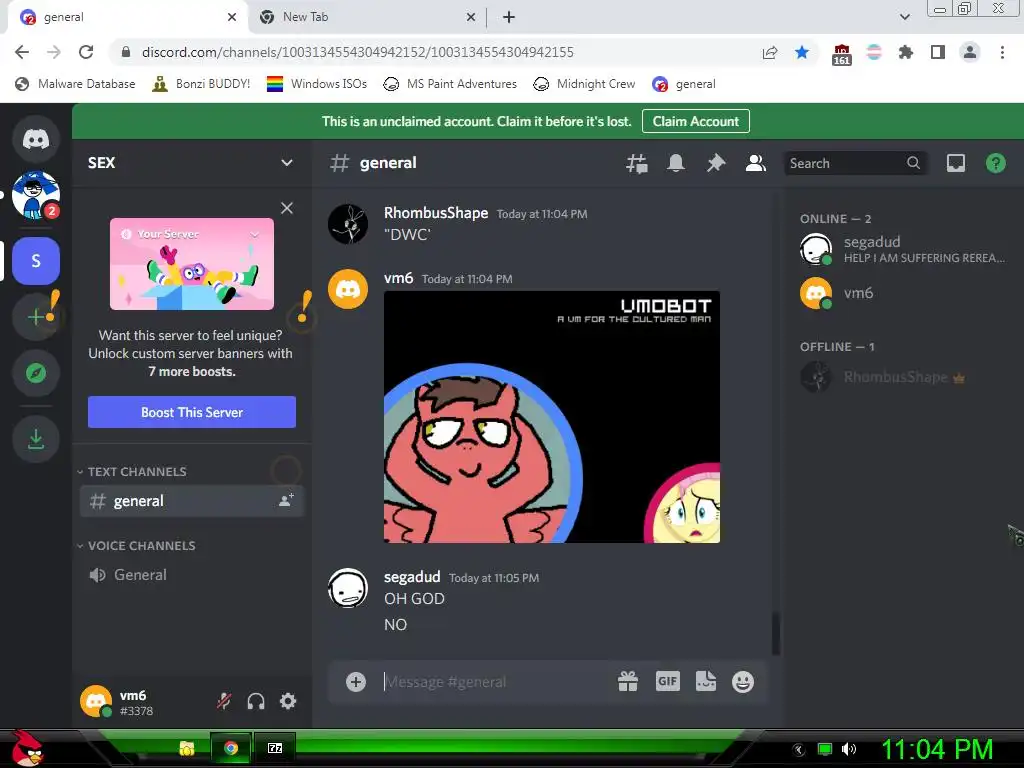Click Claim Account button
Image resolution: width=1024 pixels, height=768 pixels.
(696, 121)
